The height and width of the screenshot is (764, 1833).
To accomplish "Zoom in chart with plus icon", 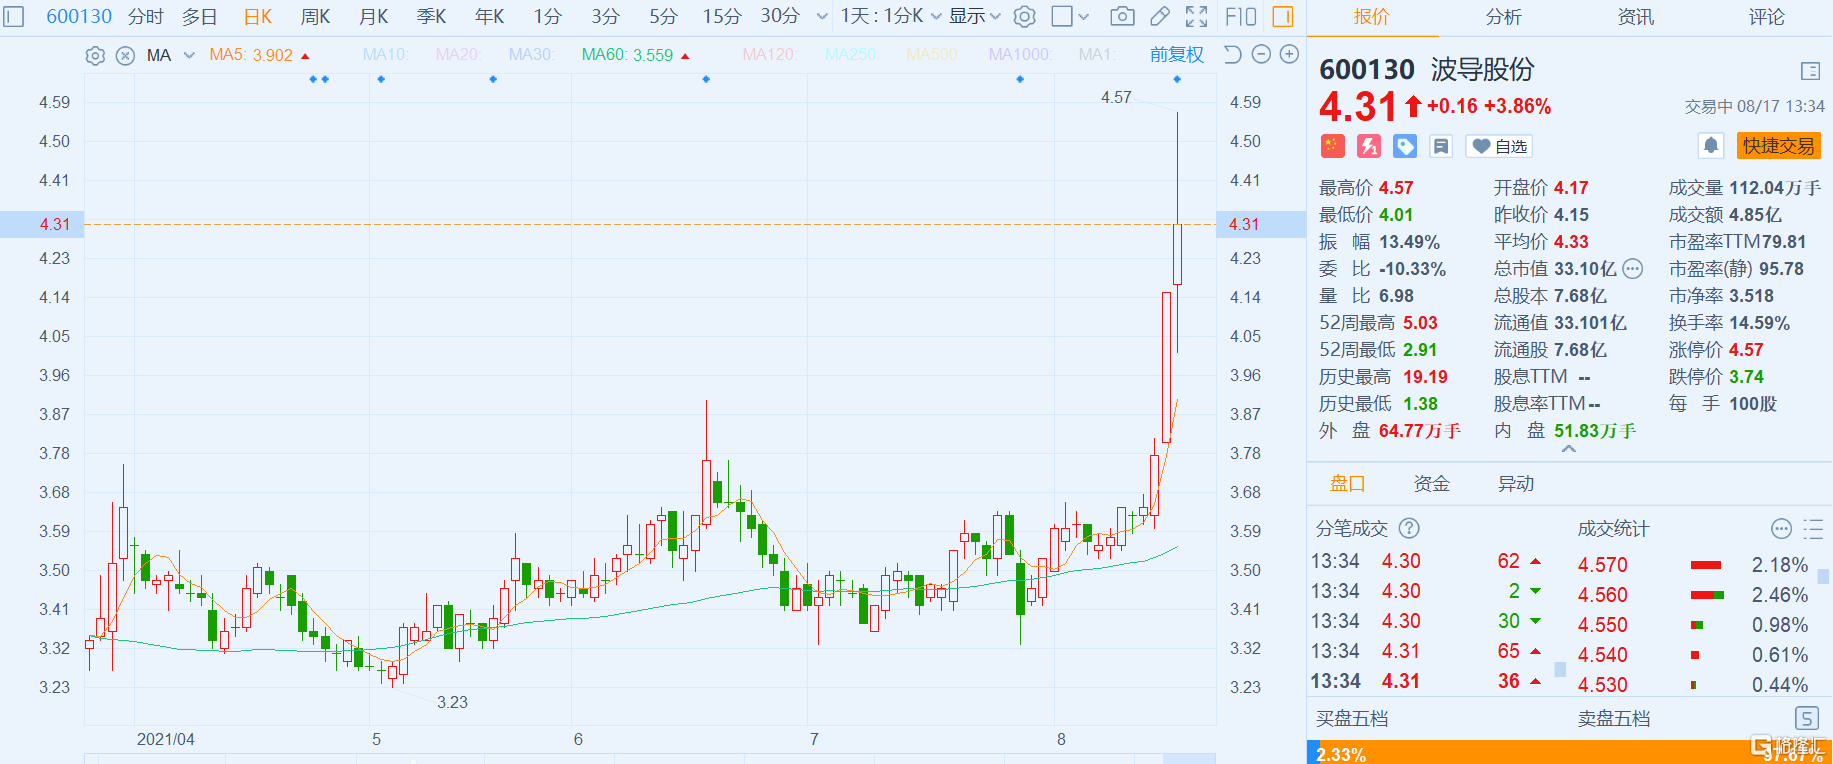I will [x=1290, y=55].
